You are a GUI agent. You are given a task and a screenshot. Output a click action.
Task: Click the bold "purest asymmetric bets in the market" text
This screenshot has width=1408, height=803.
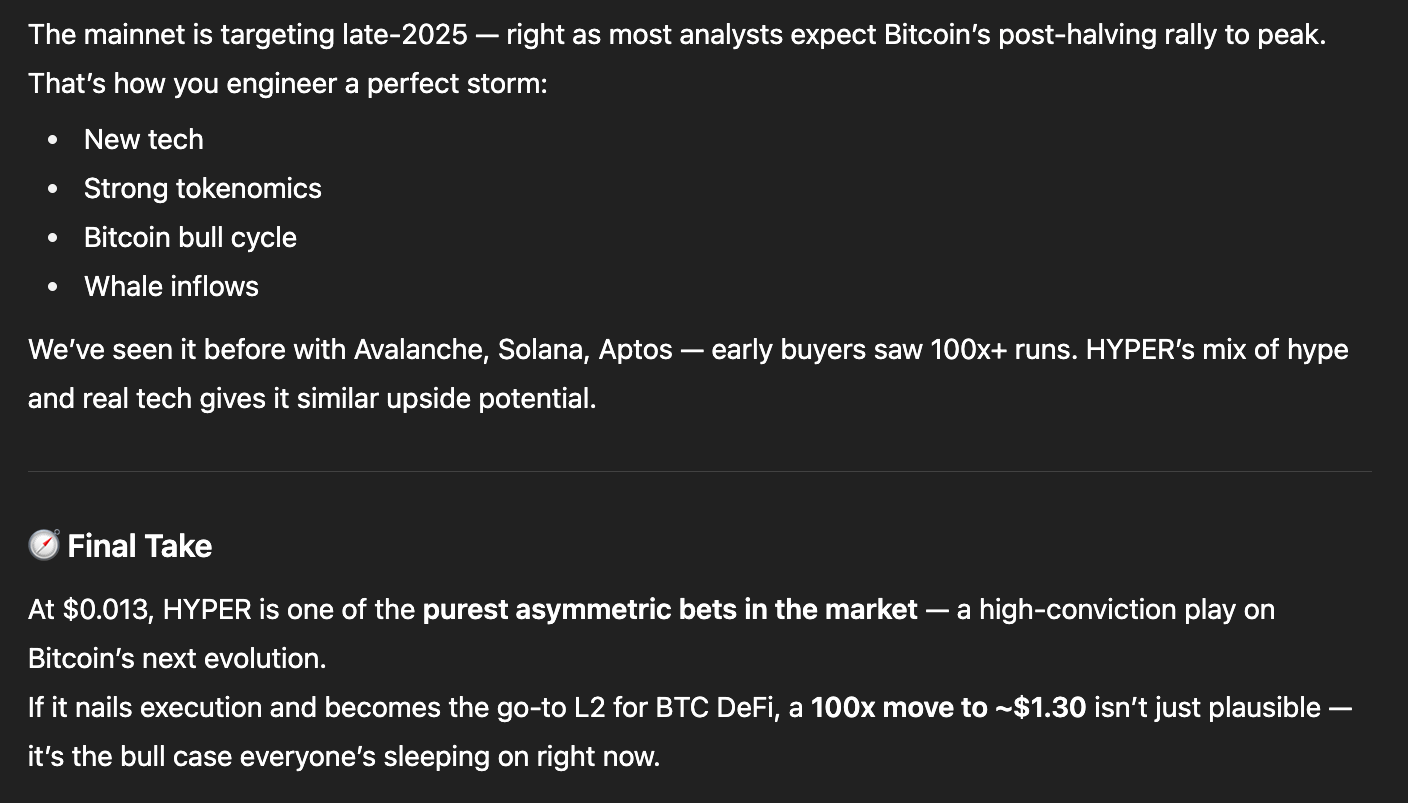click(x=669, y=609)
